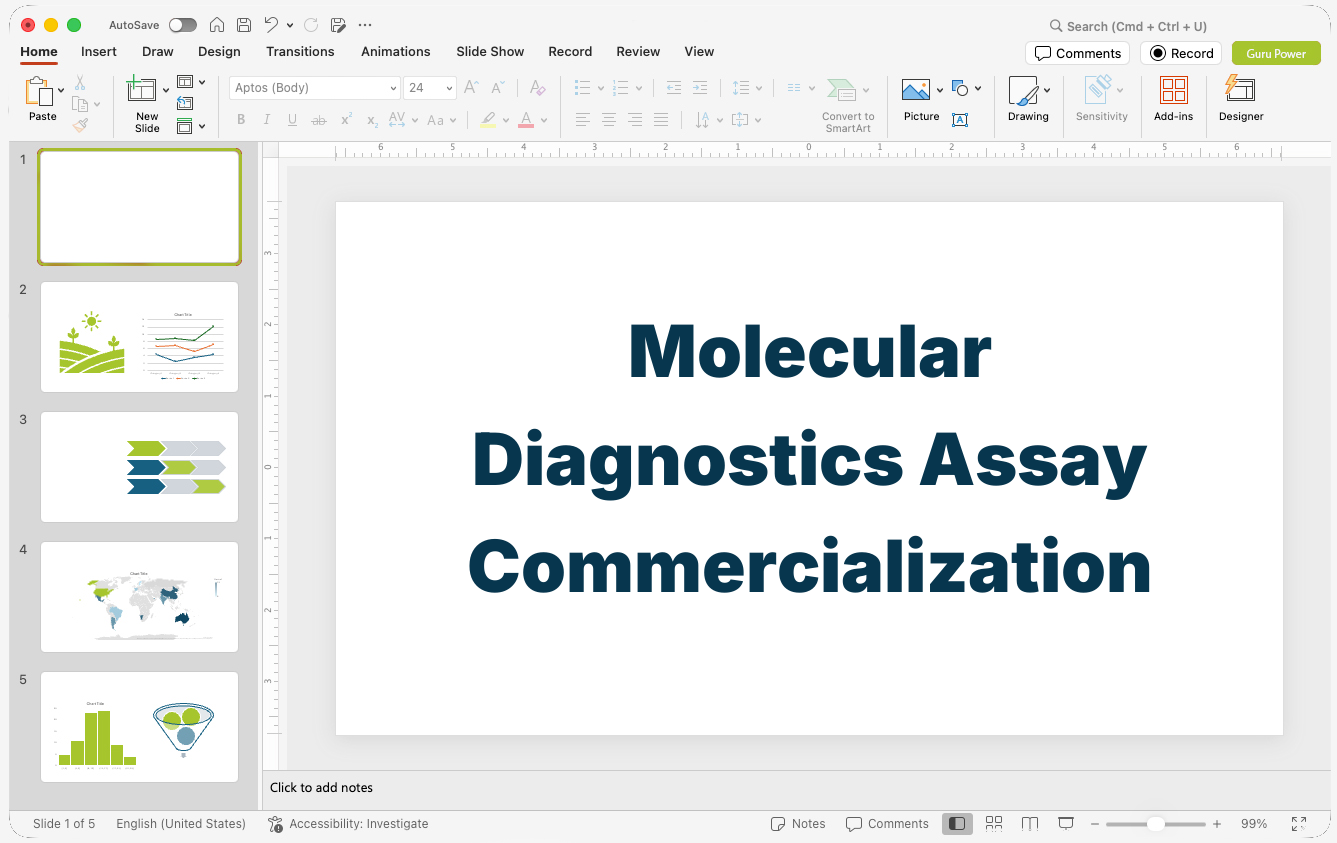This screenshot has height=843, width=1337.
Task: Click English (United States) language indicator
Action: point(181,824)
